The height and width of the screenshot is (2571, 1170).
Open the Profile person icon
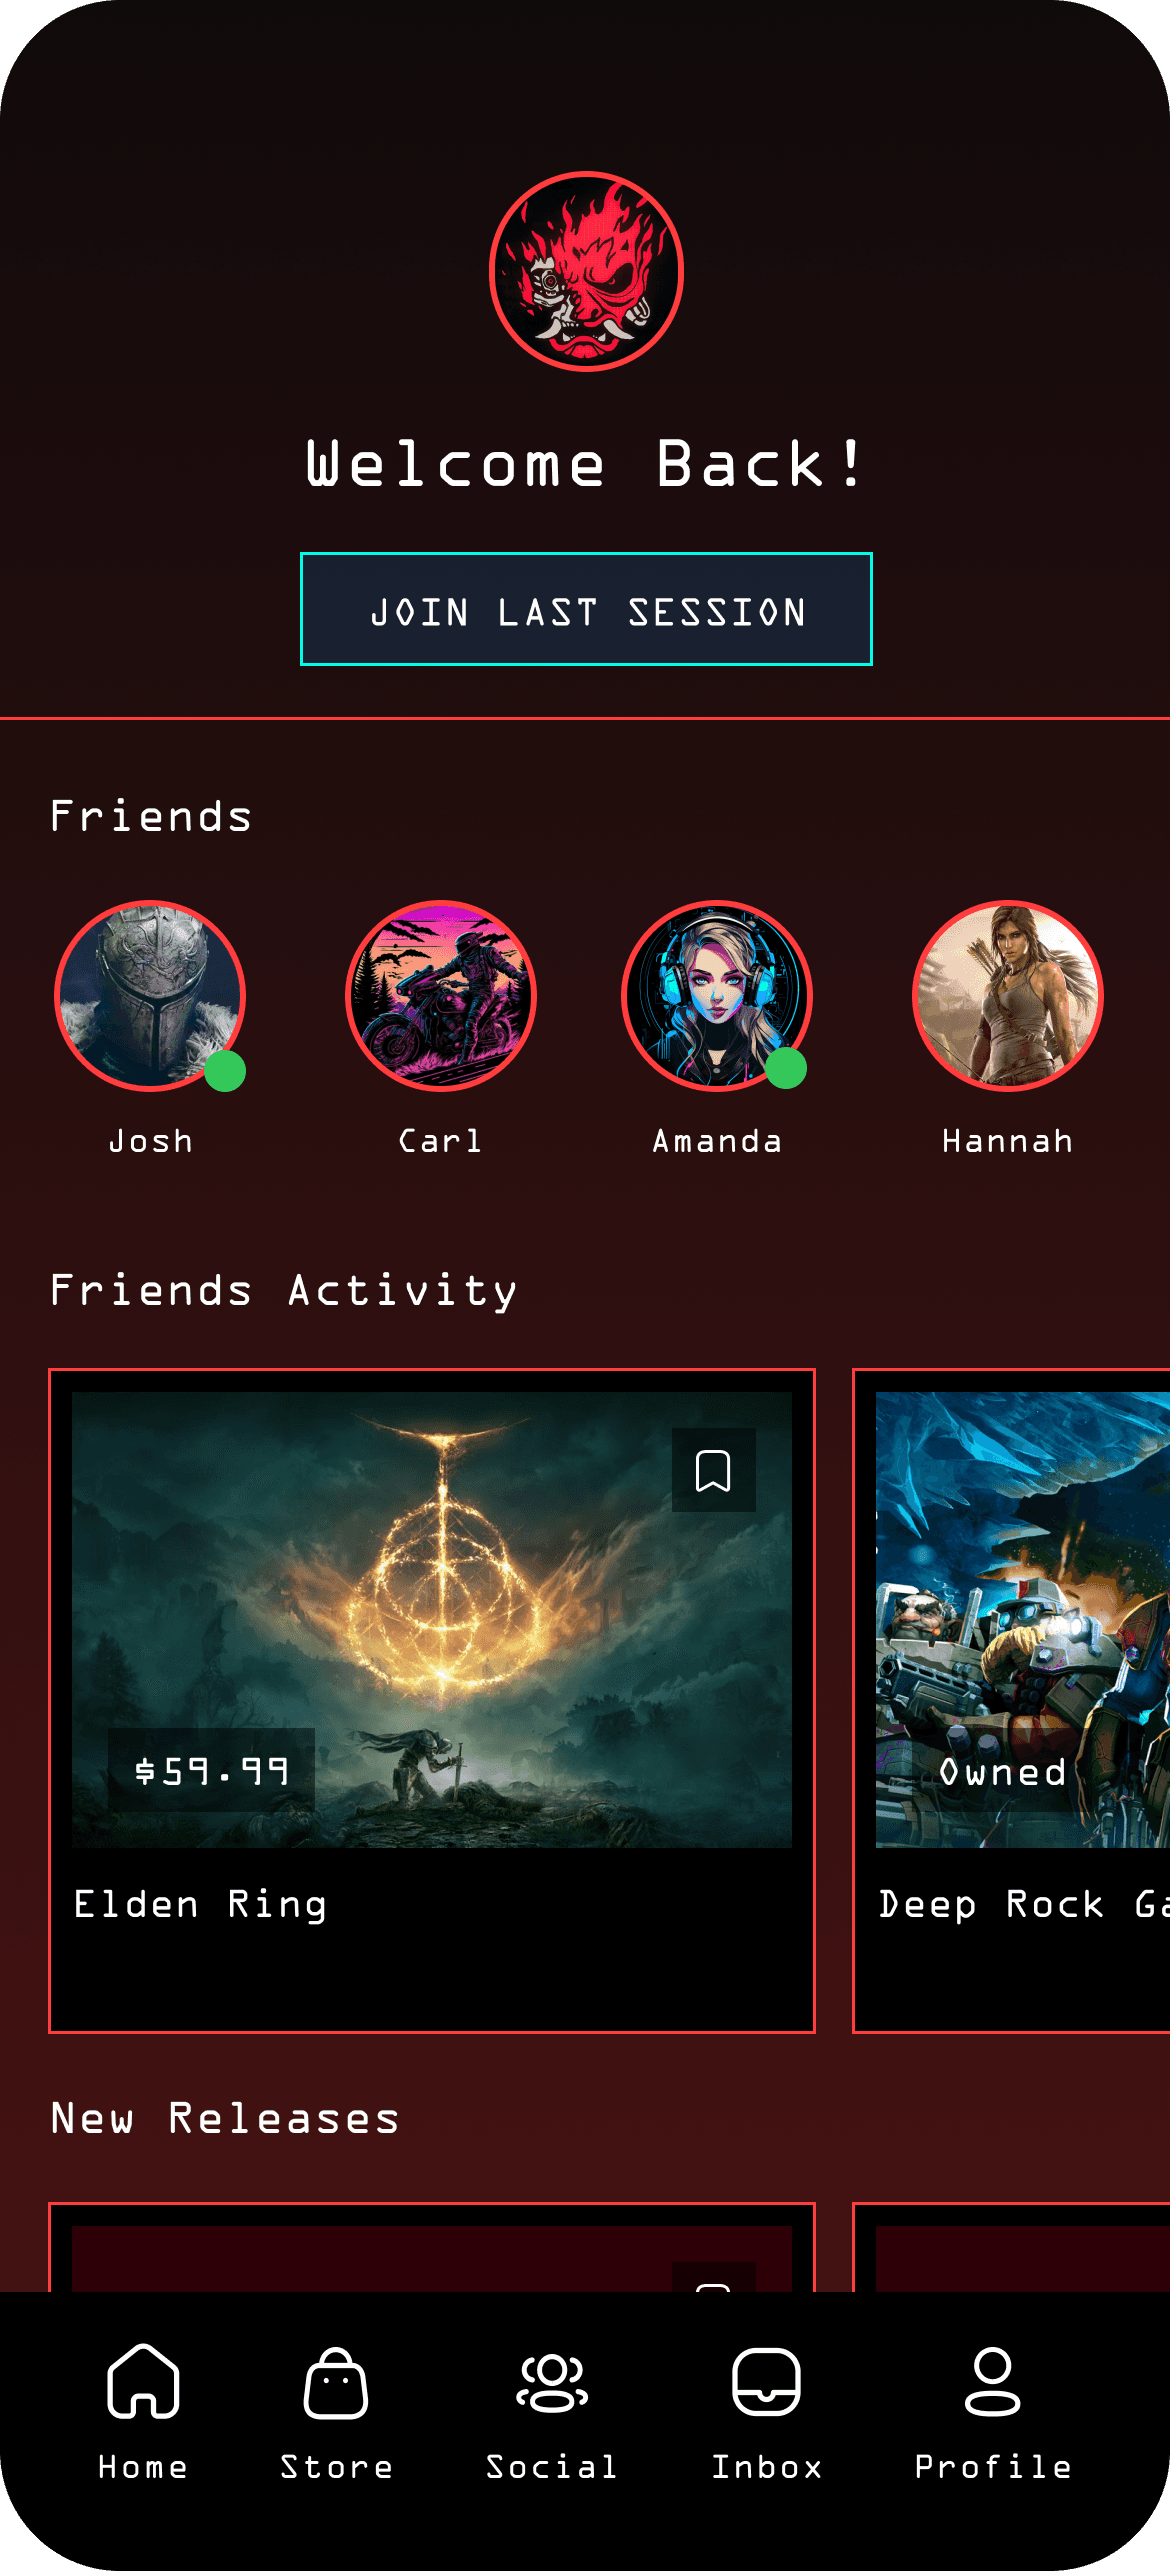tap(993, 2382)
